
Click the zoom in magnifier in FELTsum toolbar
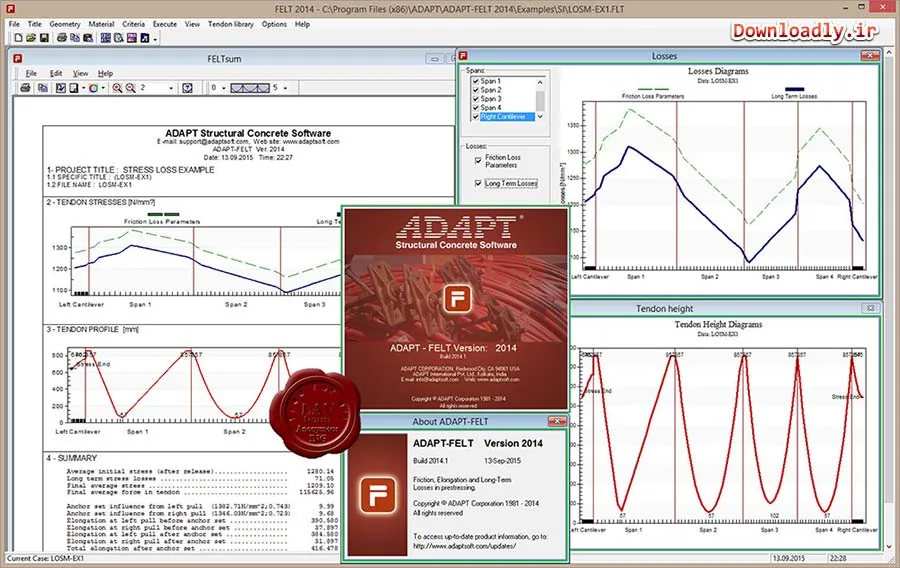tap(117, 88)
